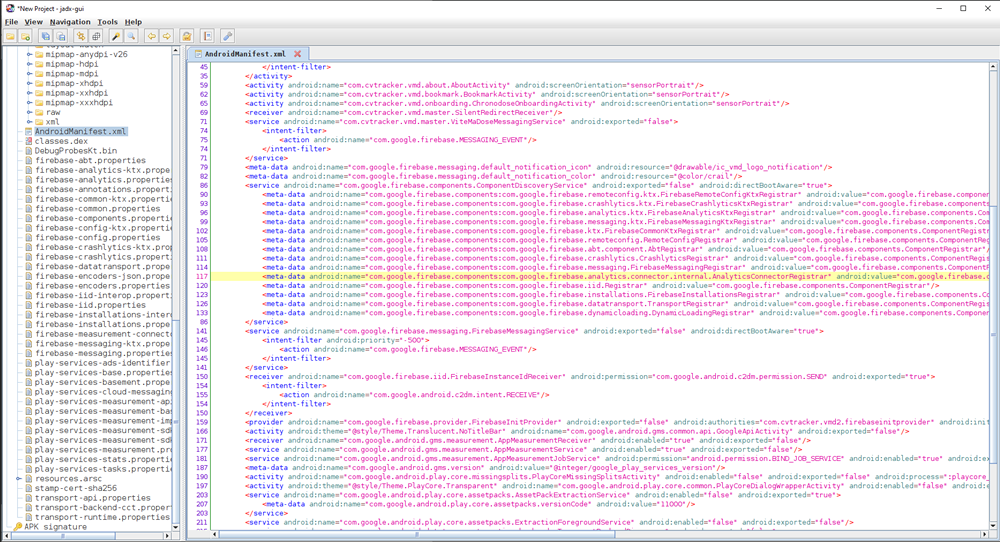This screenshot has width=1000, height=542.
Task: Click the APK signature key icon
Action: 18,527
